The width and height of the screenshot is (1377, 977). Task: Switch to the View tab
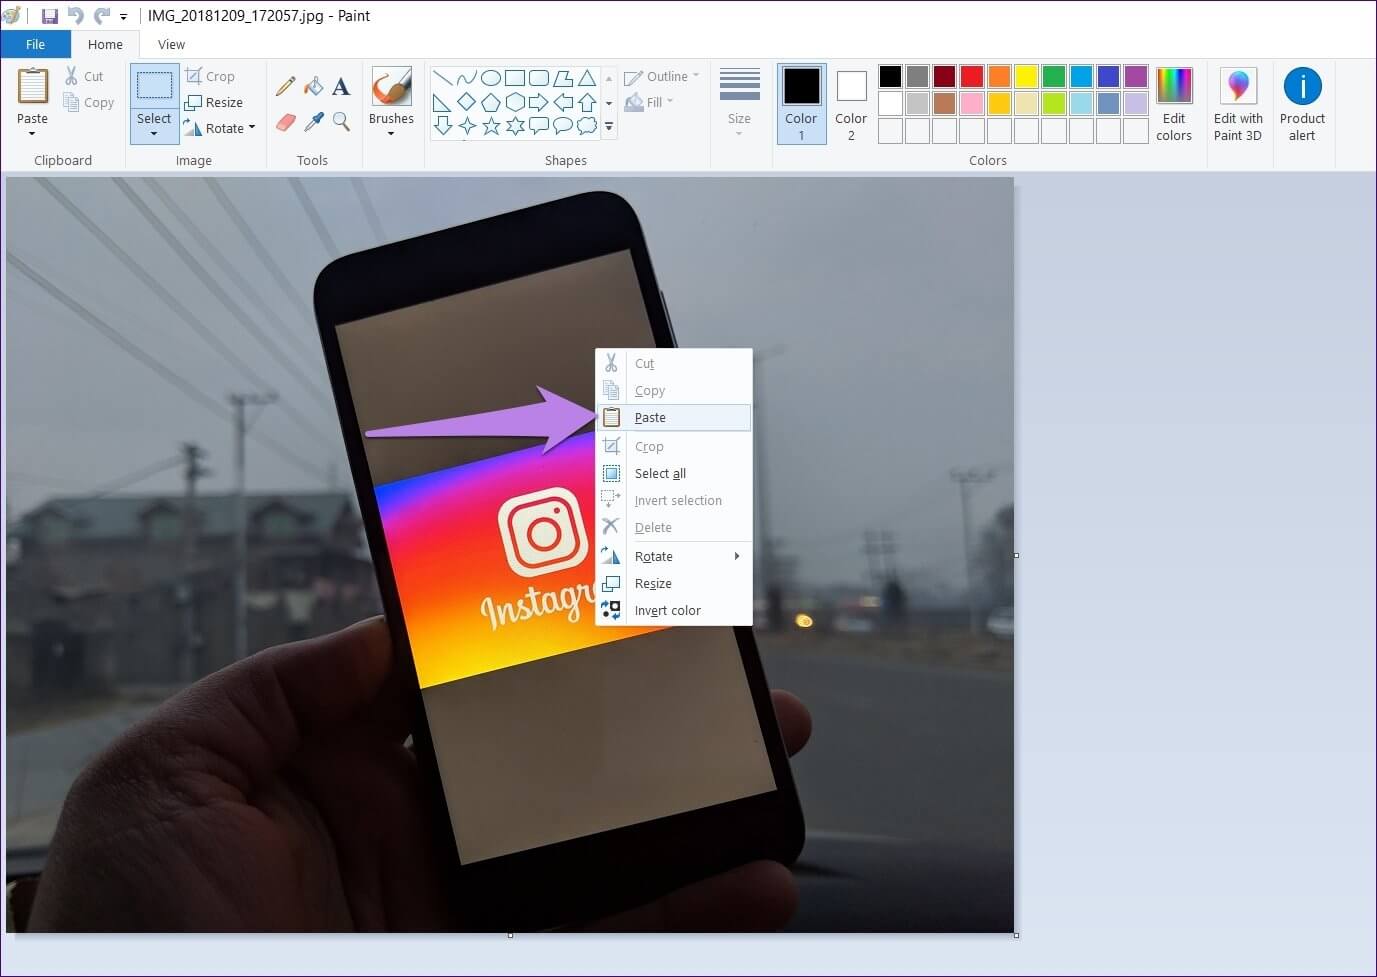point(171,44)
